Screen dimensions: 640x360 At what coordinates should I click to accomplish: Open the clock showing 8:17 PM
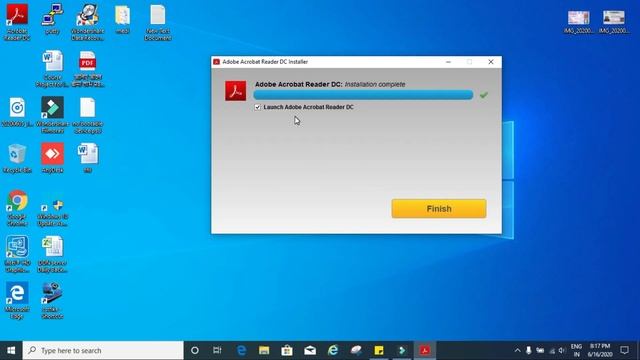[x=600, y=350]
